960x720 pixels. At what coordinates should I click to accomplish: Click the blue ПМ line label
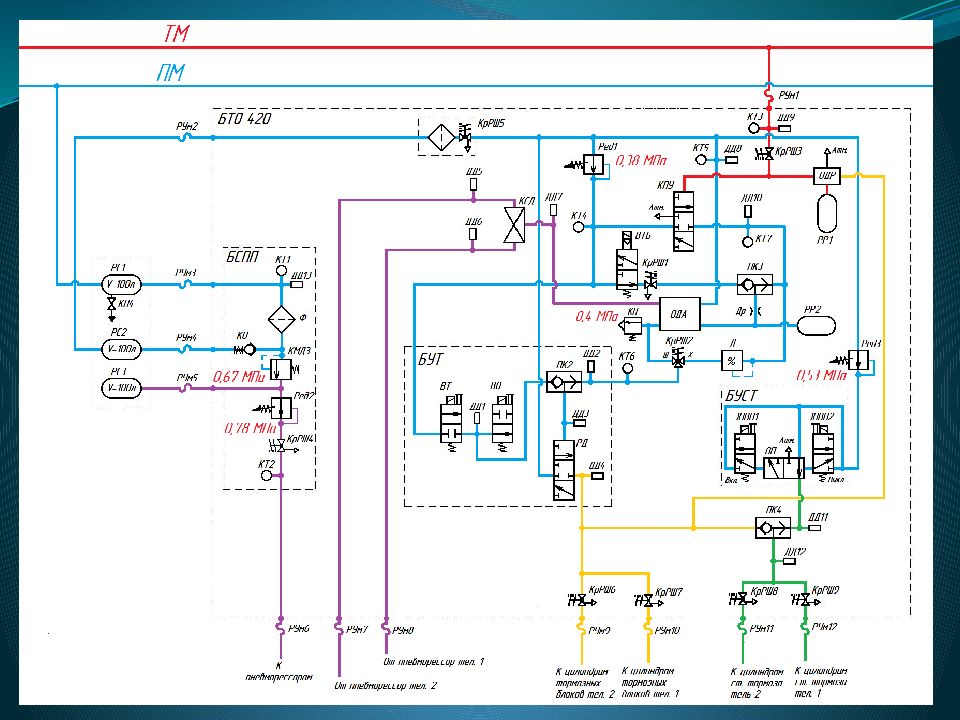click(171, 72)
